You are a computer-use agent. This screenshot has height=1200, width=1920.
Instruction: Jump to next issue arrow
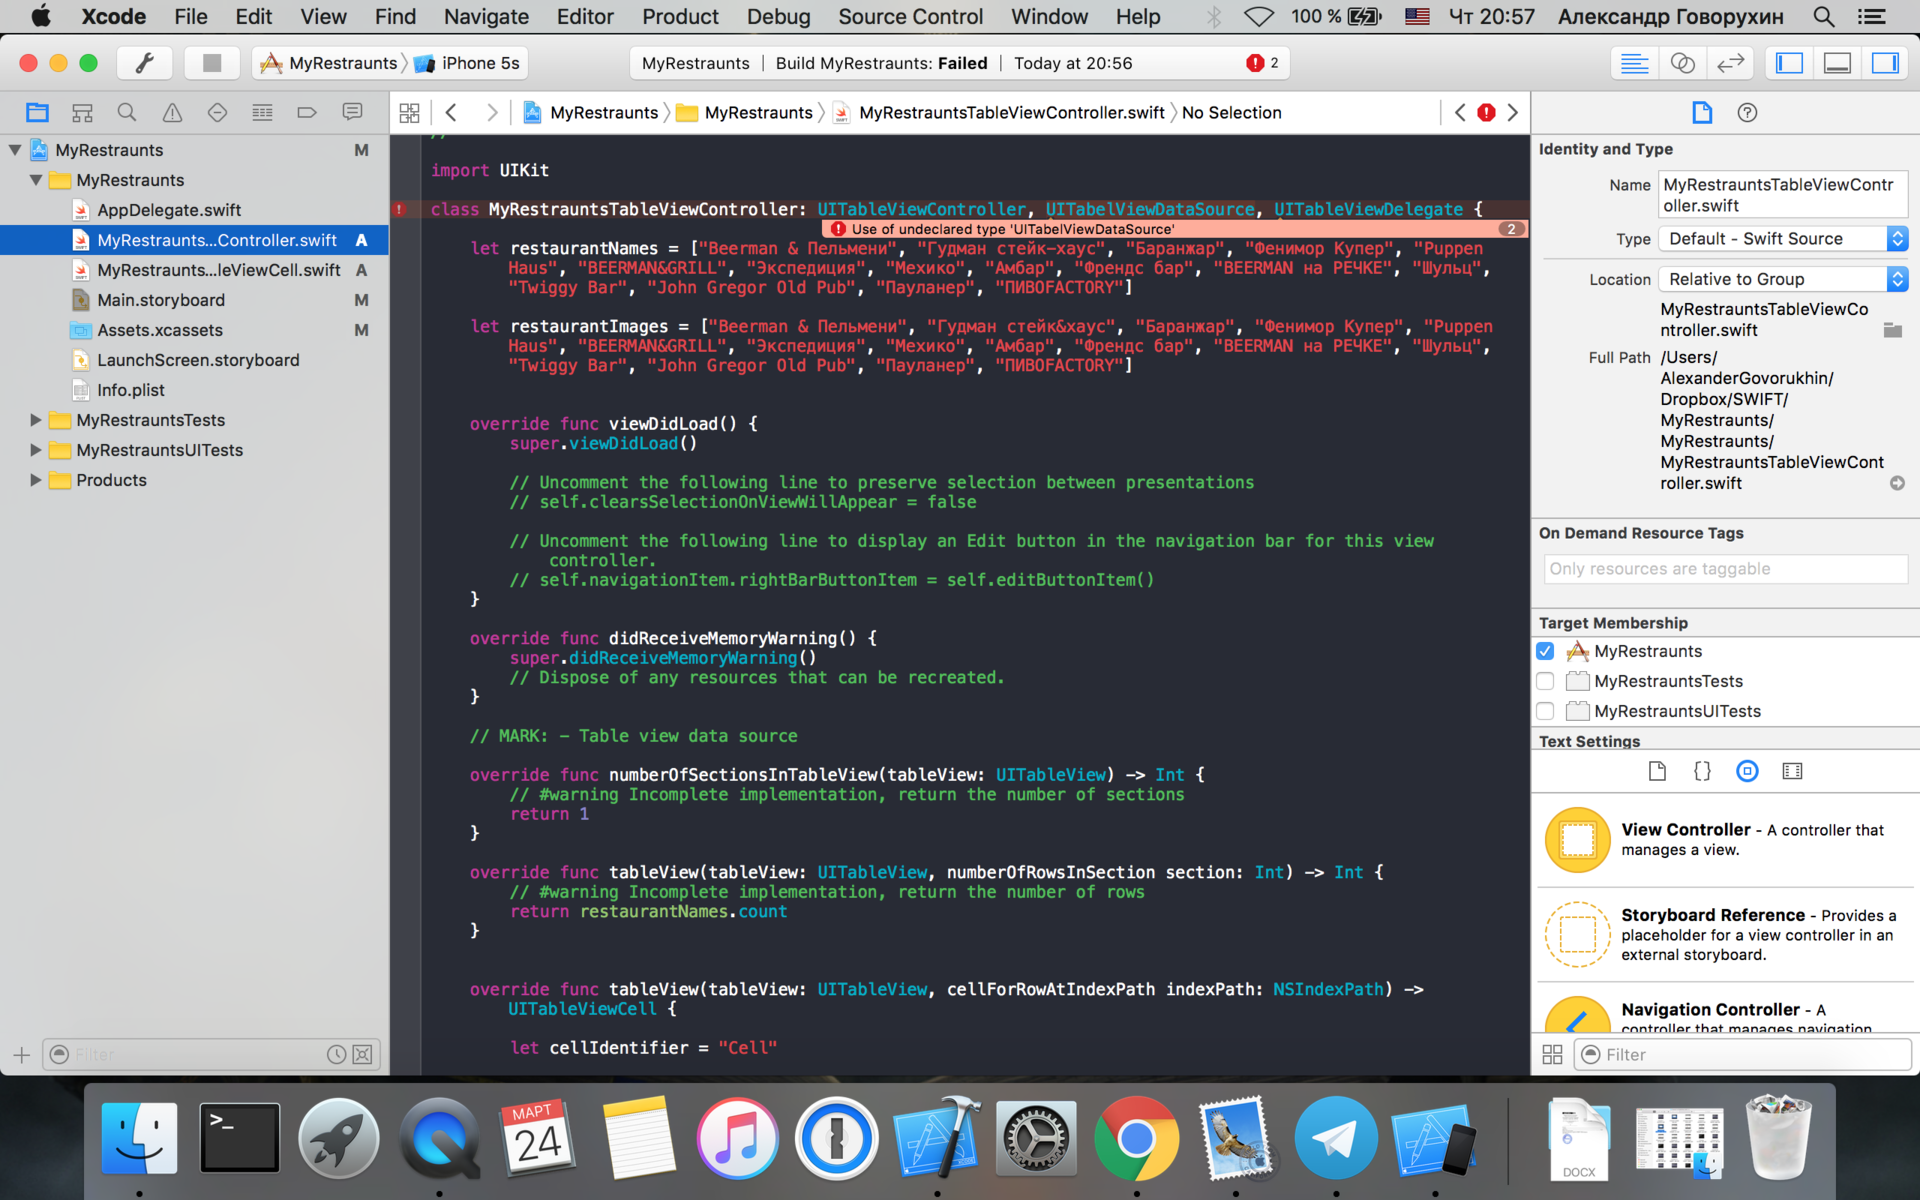pyautogui.click(x=1513, y=113)
